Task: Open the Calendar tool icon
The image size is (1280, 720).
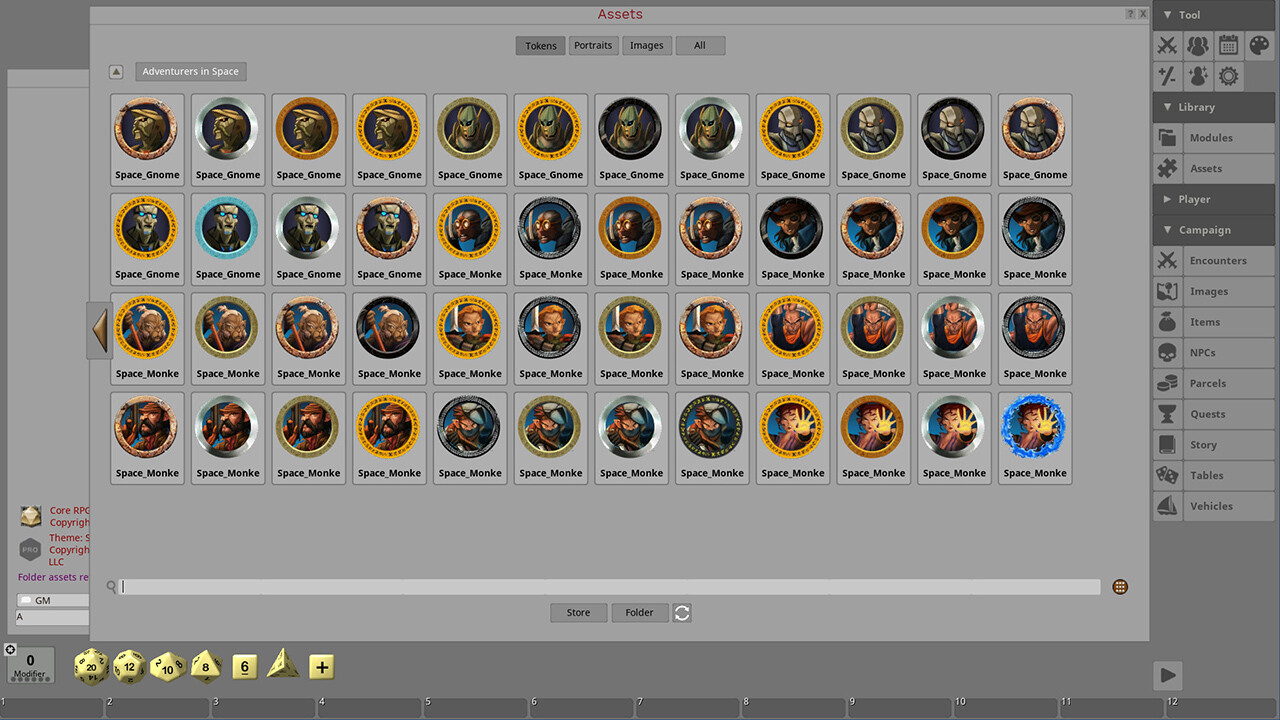Action: [1228, 45]
